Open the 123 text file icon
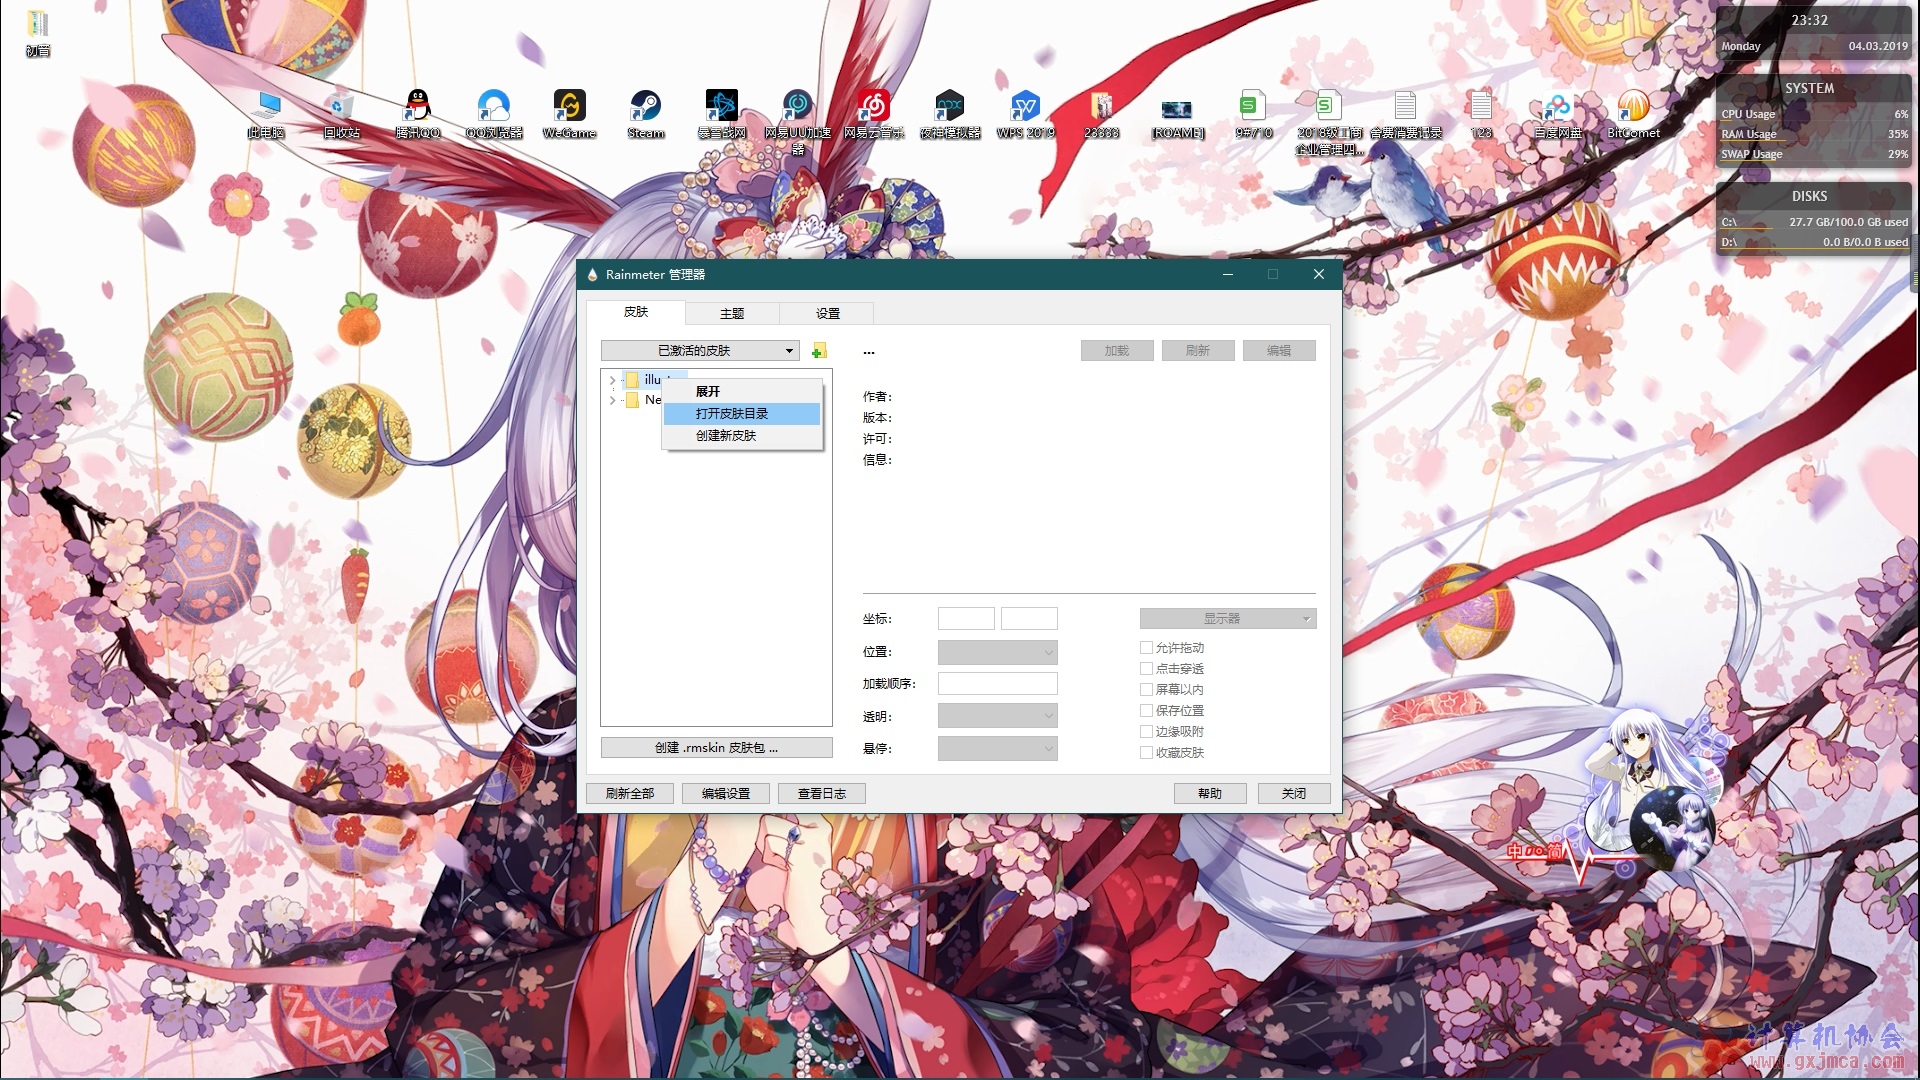This screenshot has width=1920, height=1080. (x=1482, y=114)
